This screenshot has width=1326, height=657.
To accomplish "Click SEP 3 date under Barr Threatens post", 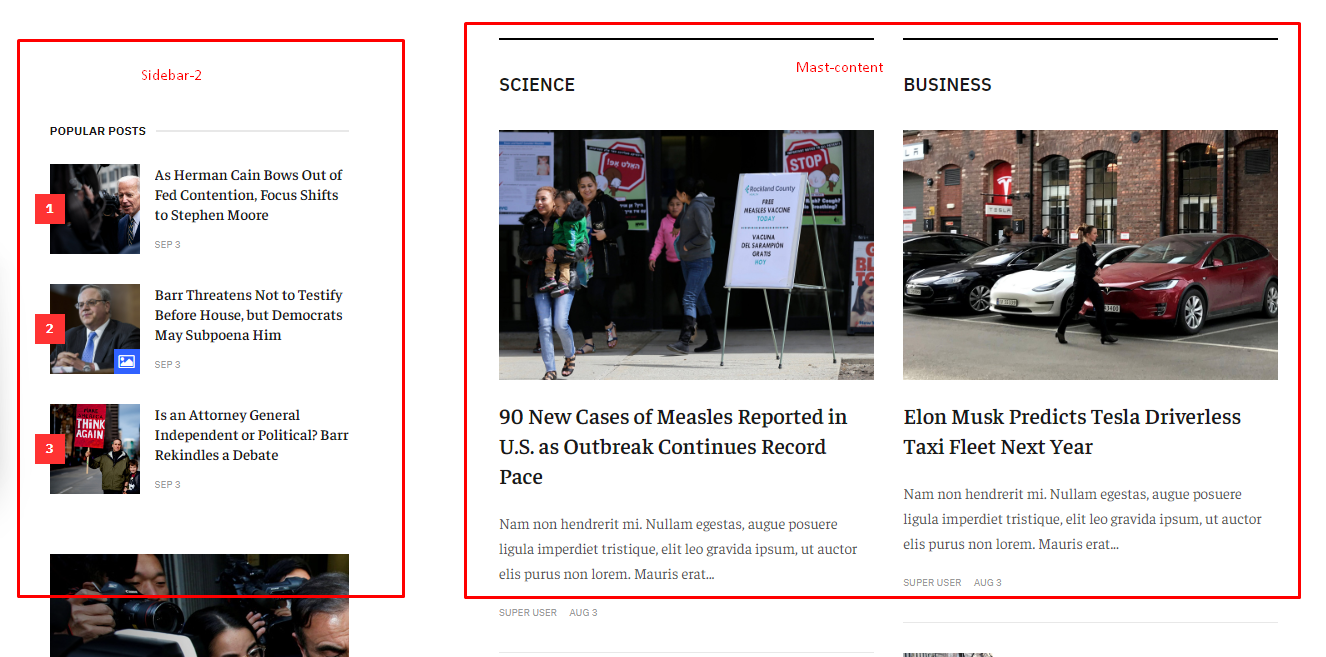I will (x=167, y=365).
